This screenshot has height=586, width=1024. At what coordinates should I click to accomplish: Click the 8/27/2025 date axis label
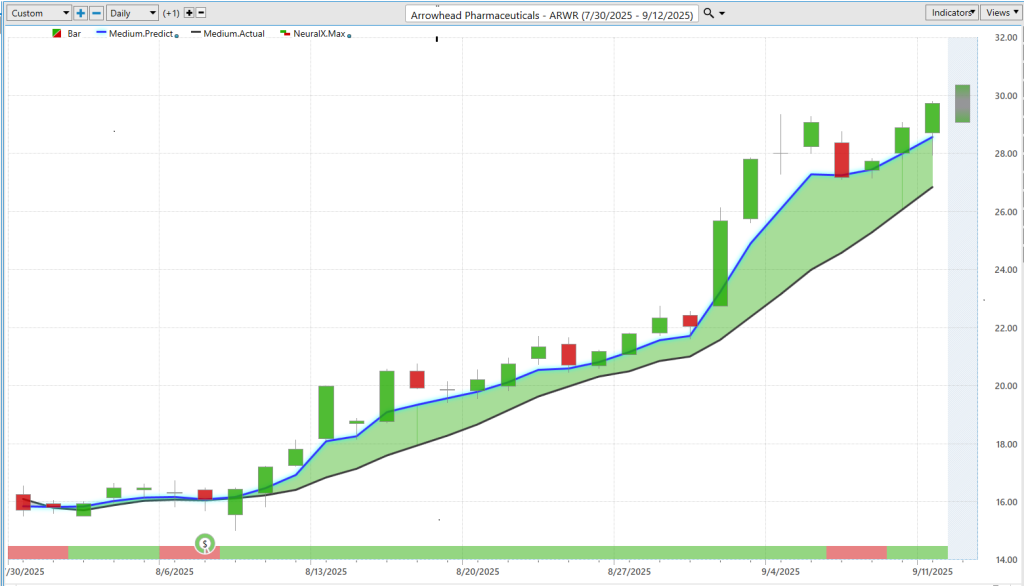[x=629, y=572]
